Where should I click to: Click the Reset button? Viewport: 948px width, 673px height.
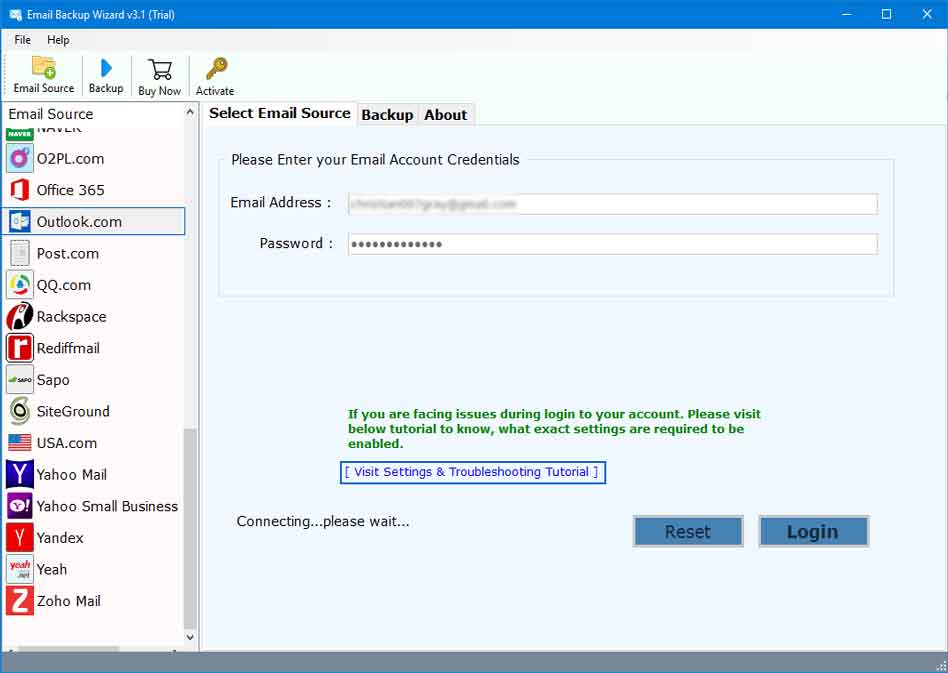point(687,532)
